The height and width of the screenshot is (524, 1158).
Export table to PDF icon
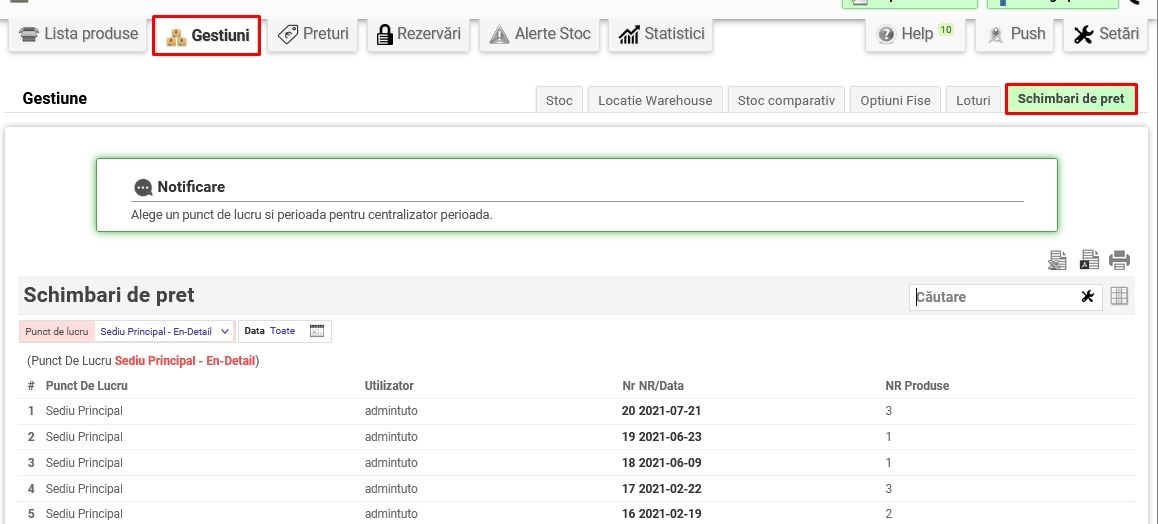[1089, 260]
